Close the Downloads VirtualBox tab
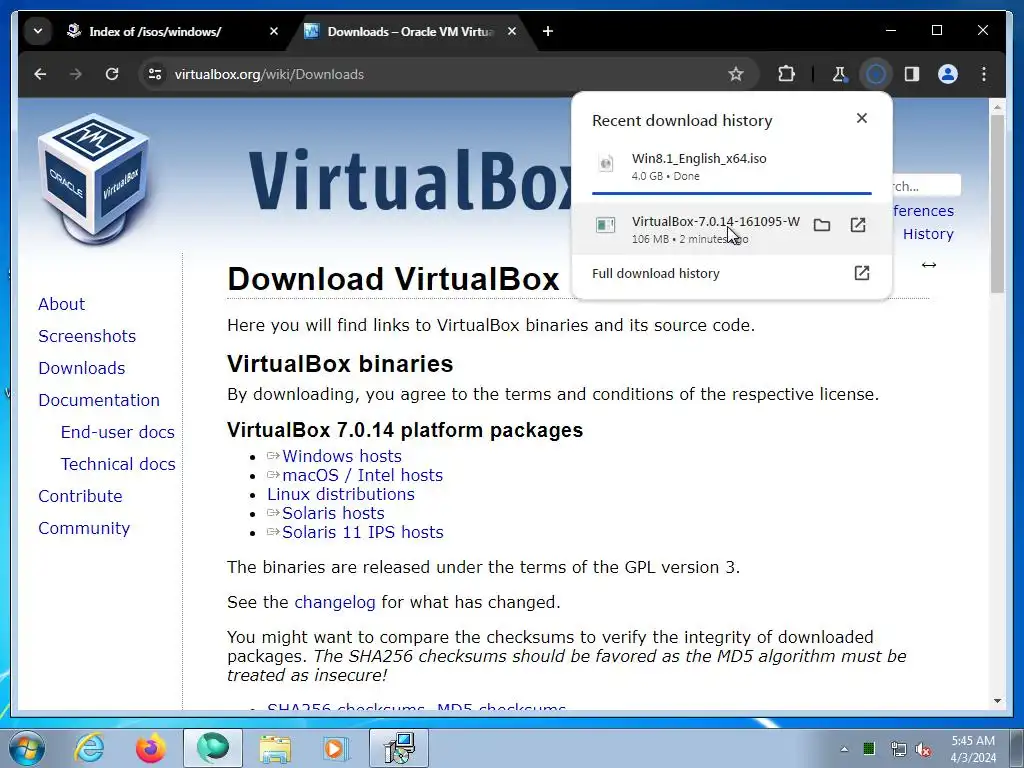Viewport: 1024px width, 768px height. click(512, 31)
